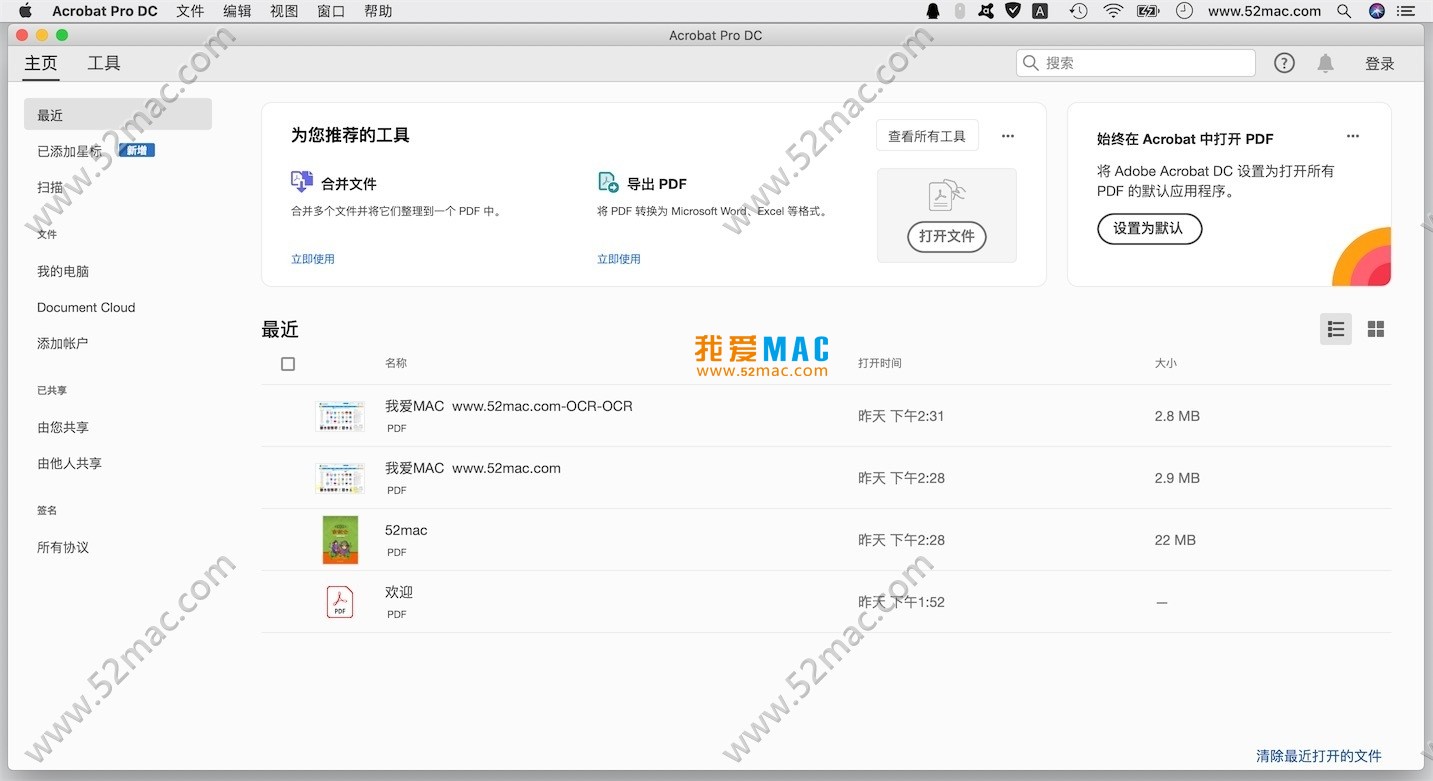Select 我的电脑 in the sidebar

(x=63, y=271)
